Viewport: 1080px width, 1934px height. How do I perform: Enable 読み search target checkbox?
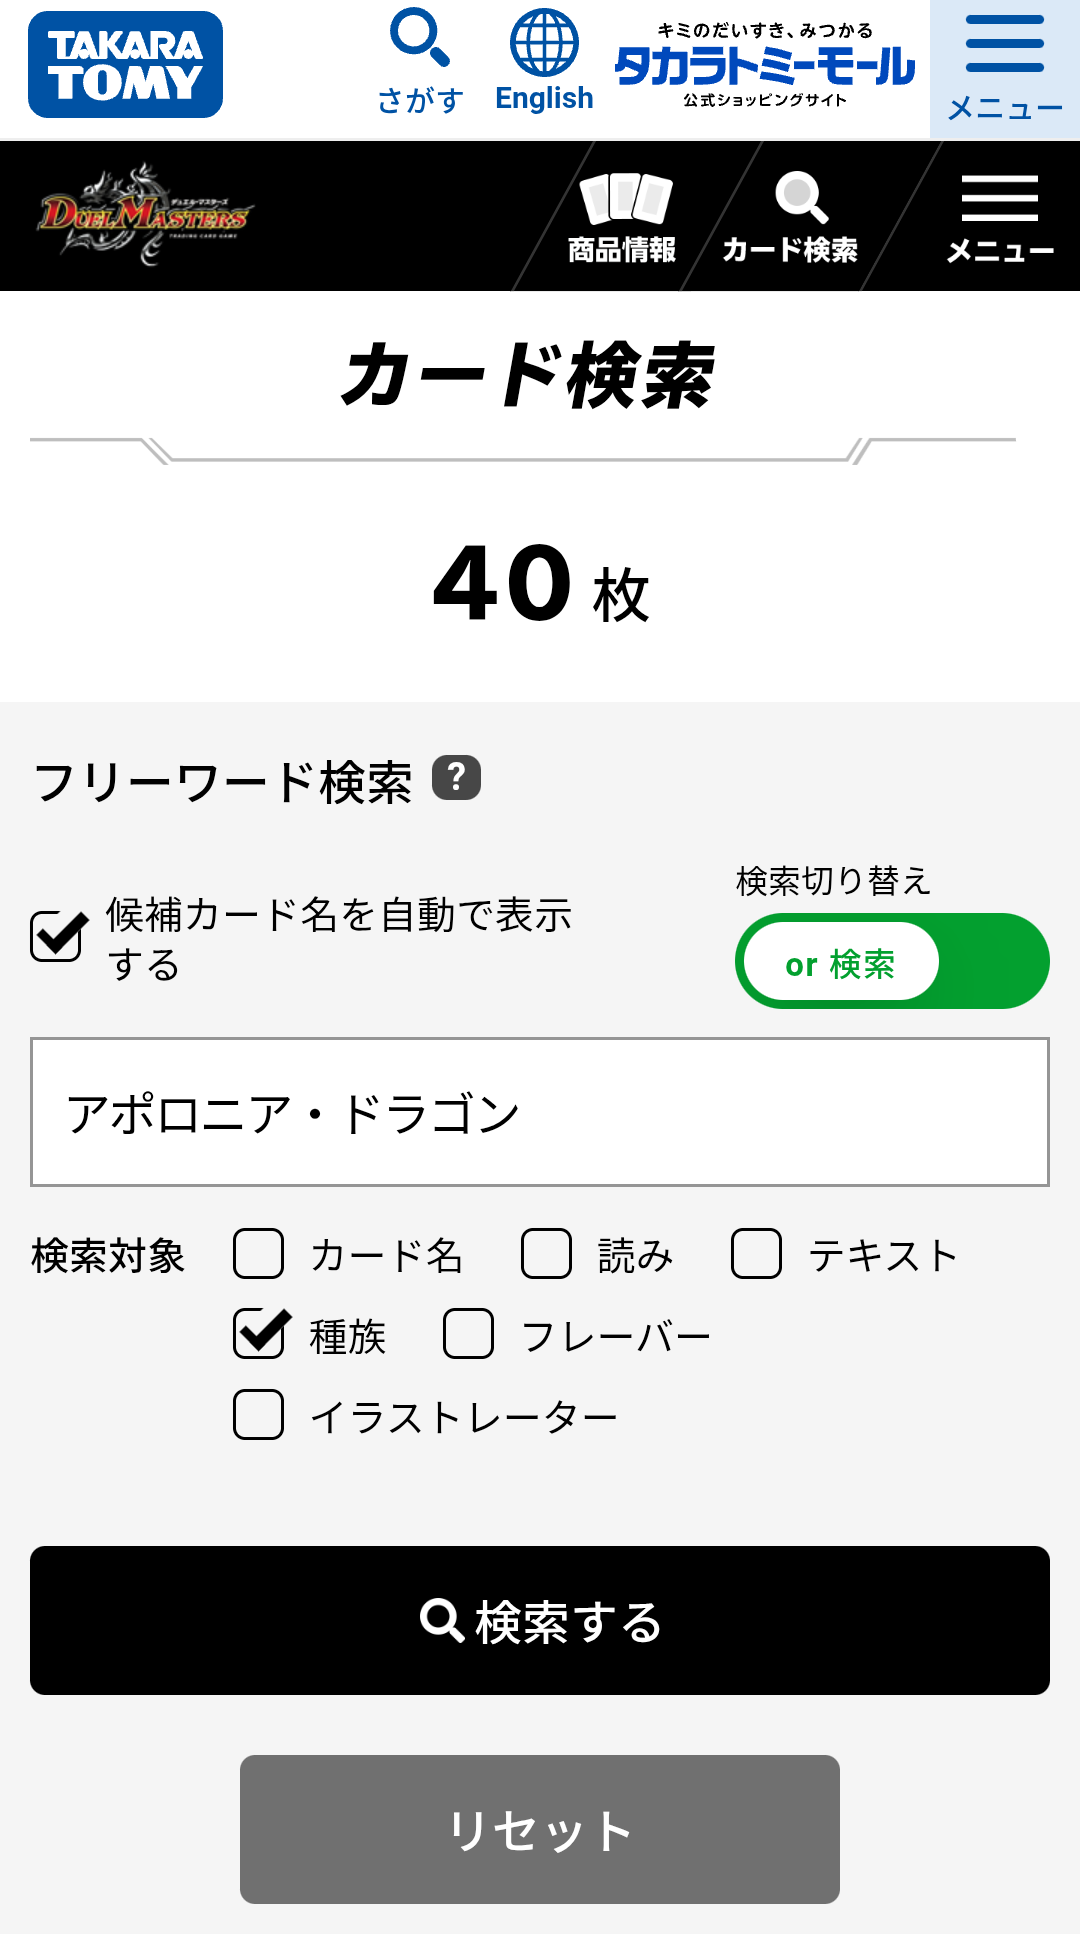point(547,1254)
